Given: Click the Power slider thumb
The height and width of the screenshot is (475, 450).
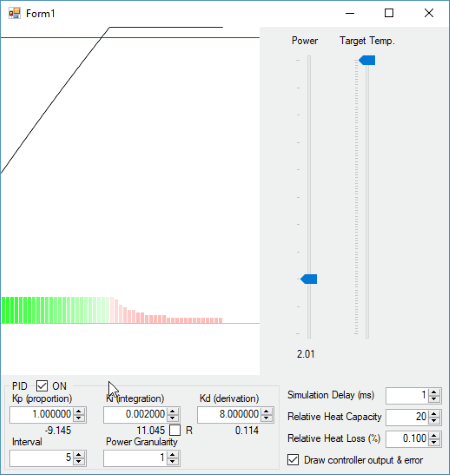Looking at the screenshot, I should coord(309,279).
